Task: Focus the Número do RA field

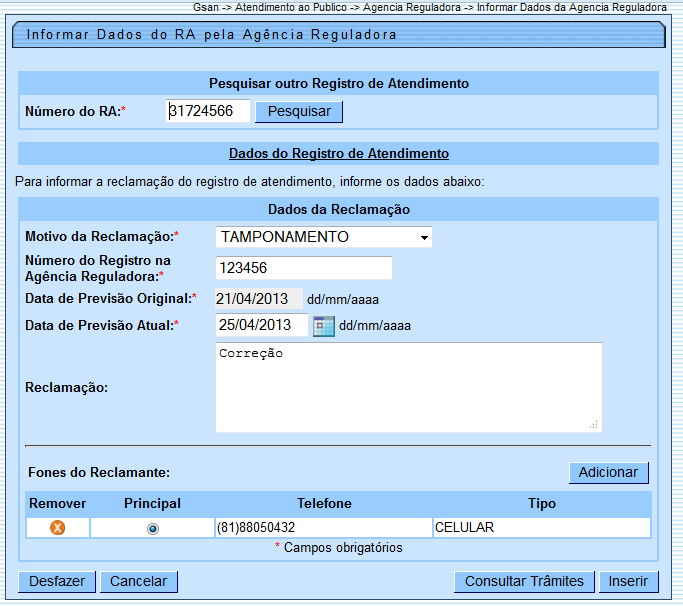Action: tap(208, 111)
